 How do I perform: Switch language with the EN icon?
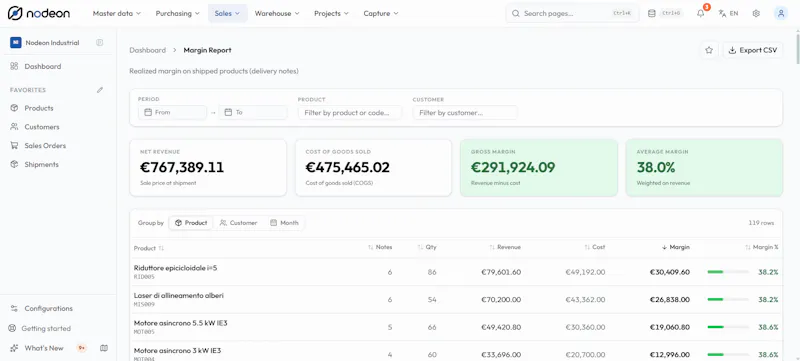pyautogui.click(x=728, y=14)
